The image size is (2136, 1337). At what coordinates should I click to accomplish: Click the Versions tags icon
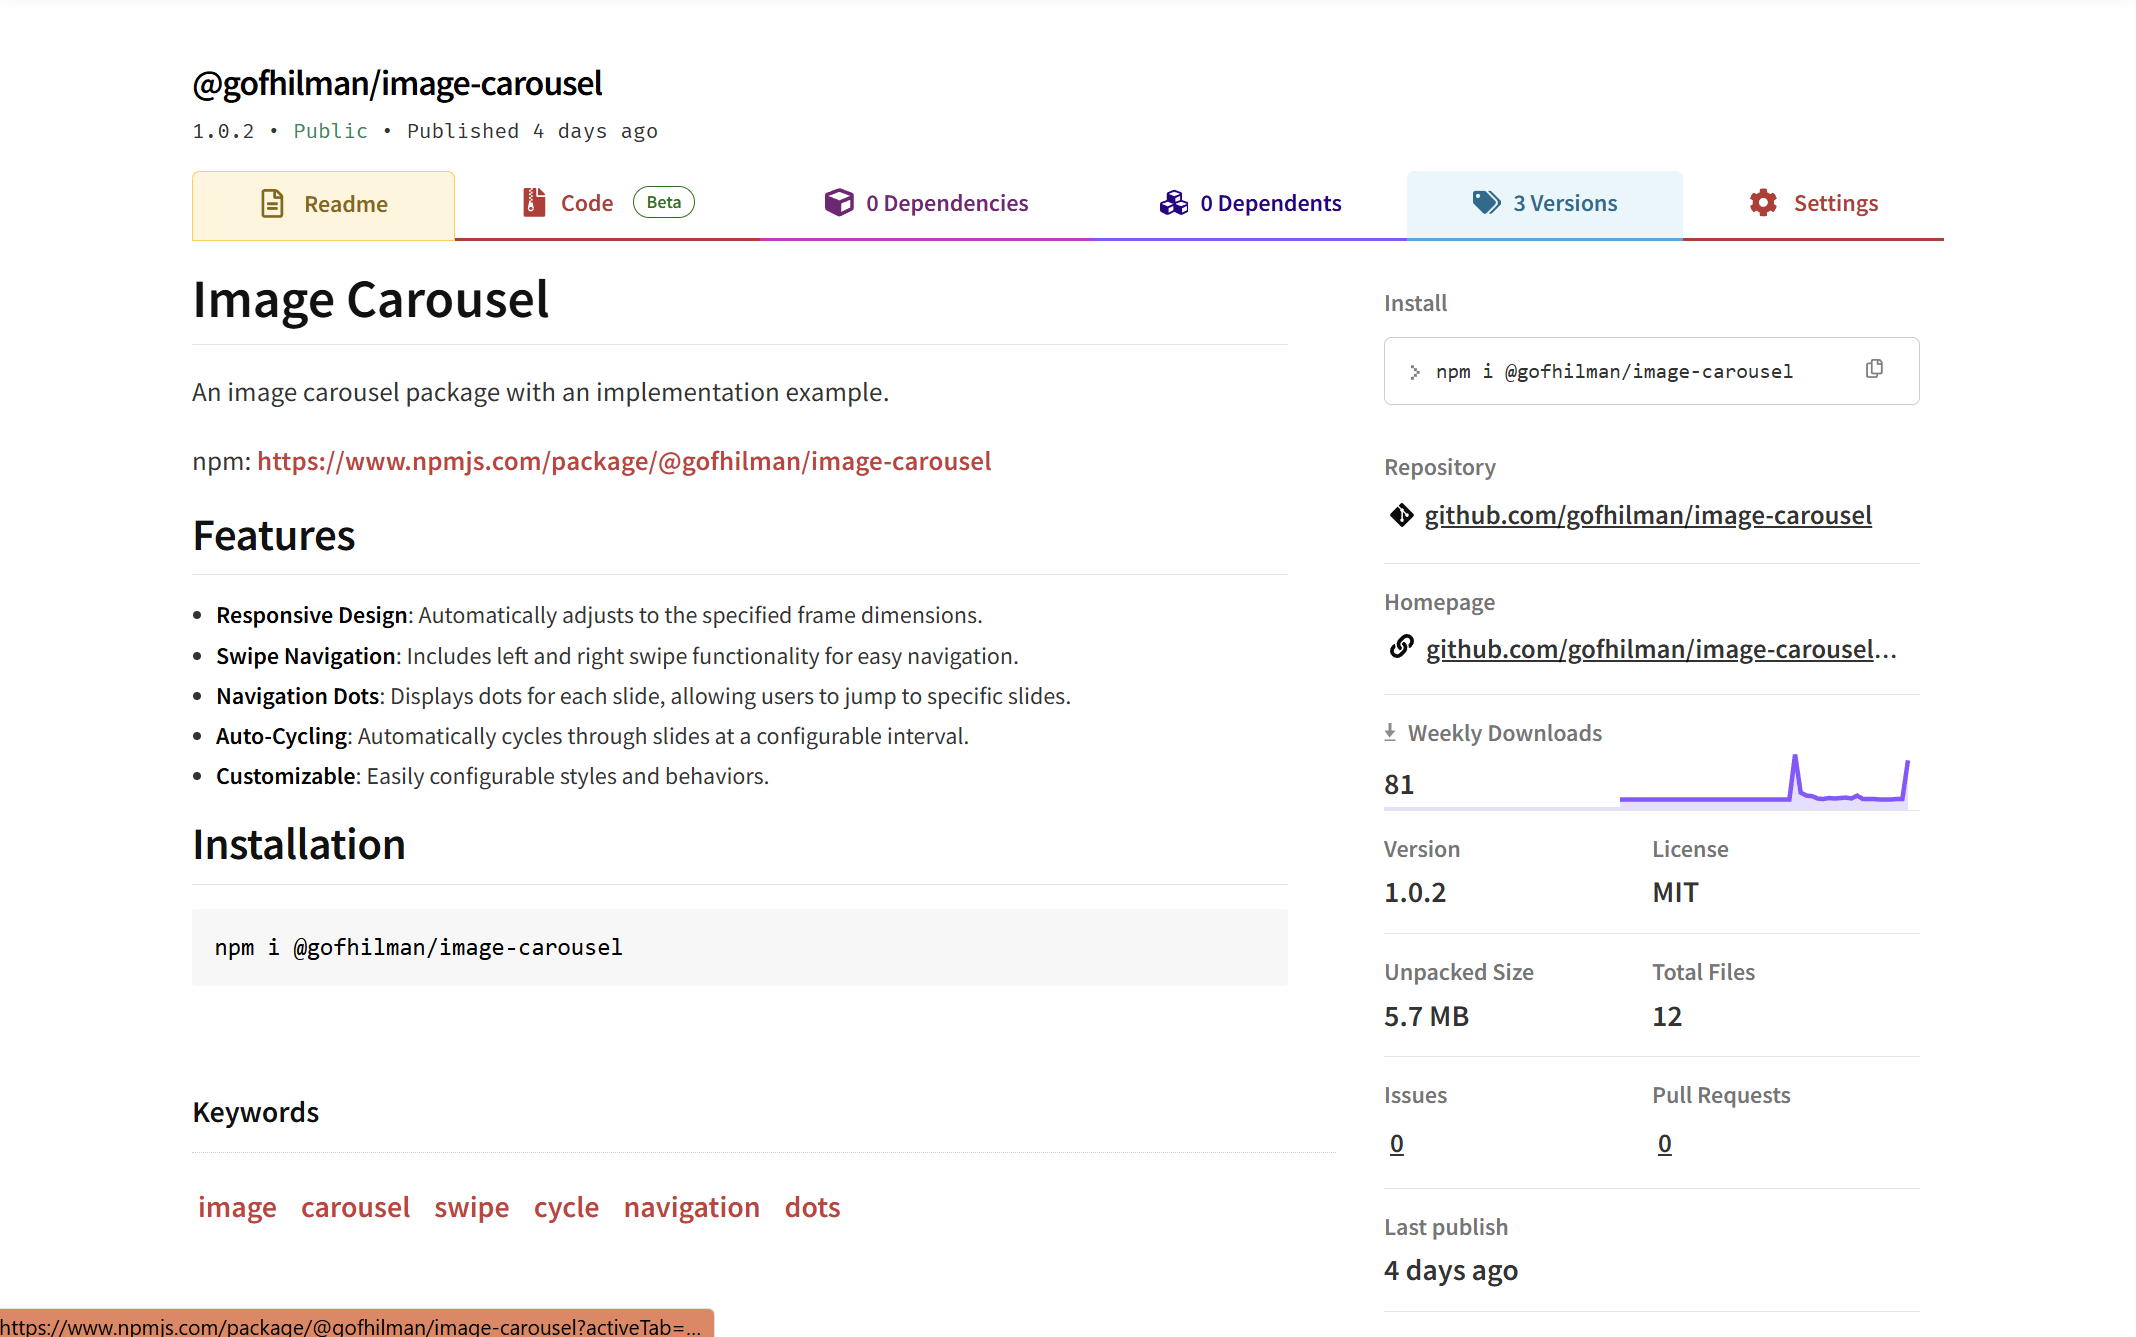1487,203
